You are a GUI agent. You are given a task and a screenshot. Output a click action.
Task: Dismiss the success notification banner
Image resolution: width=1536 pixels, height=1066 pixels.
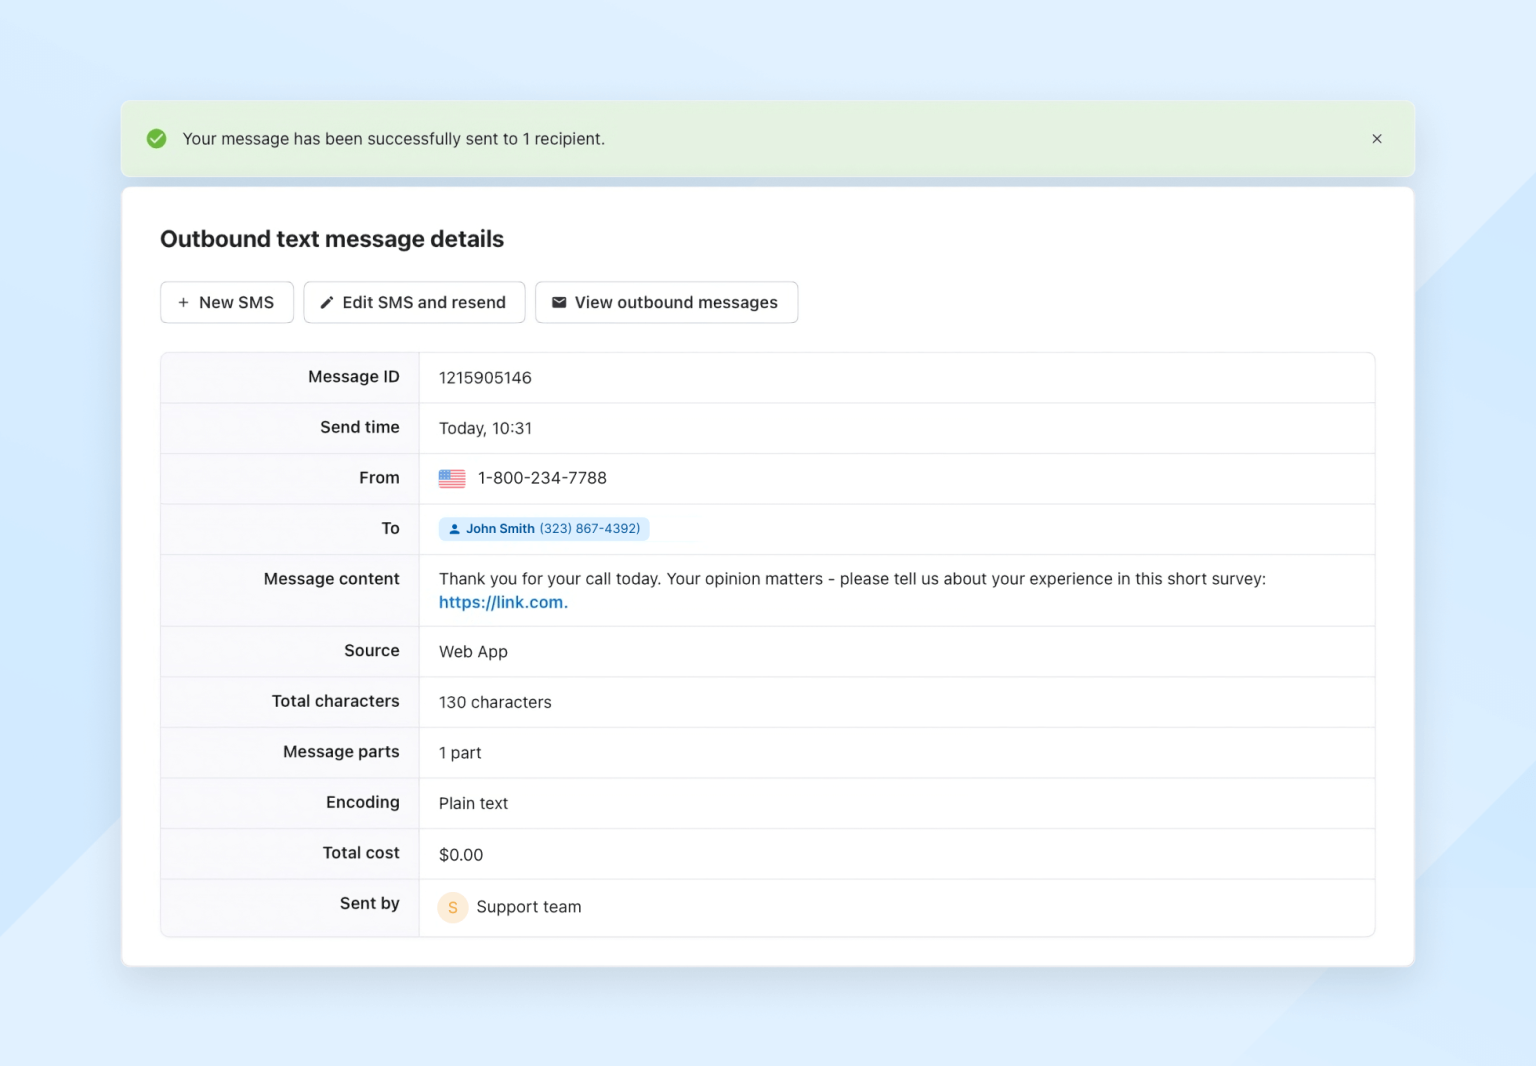tap(1376, 139)
